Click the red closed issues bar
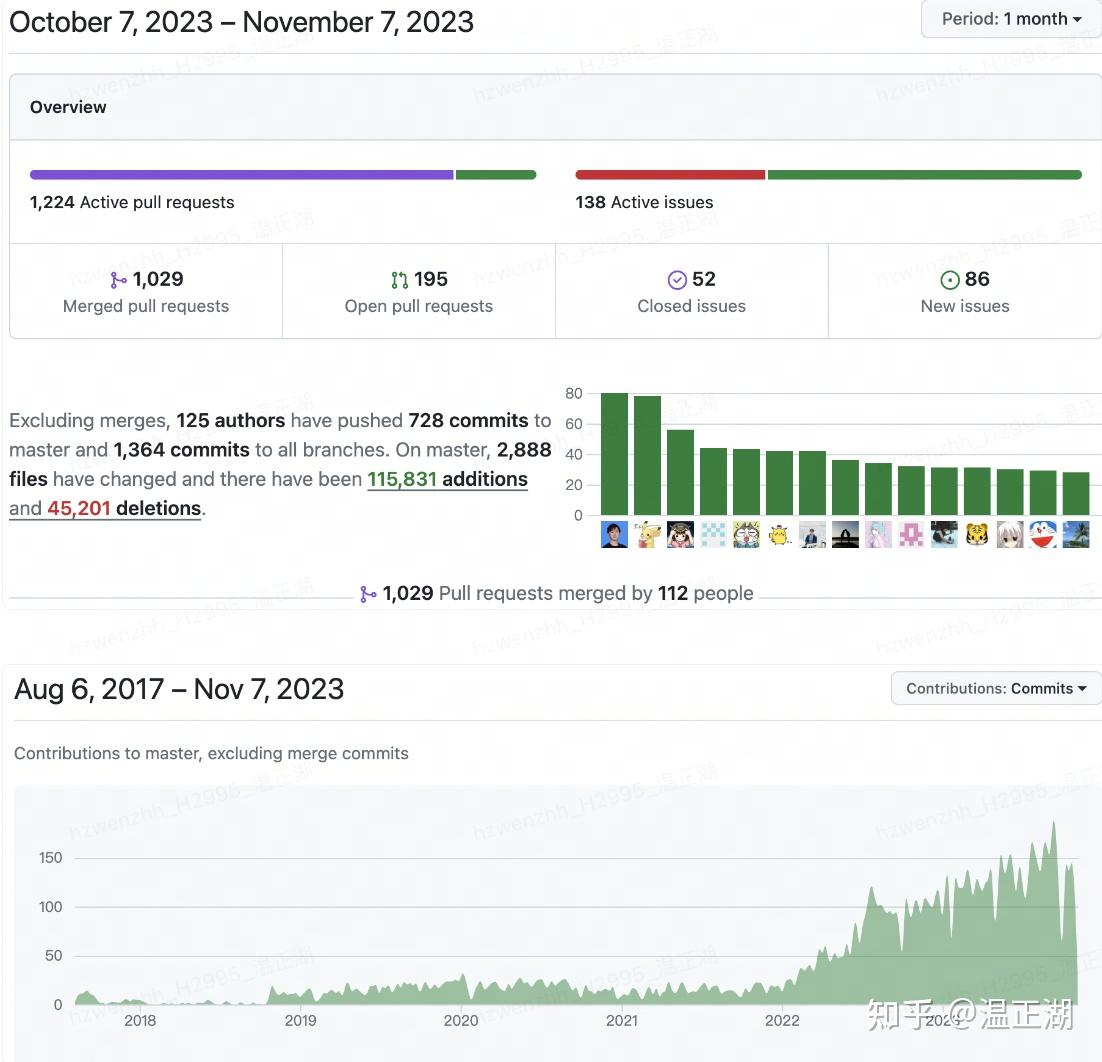The width and height of the screenshot is (1102, 1062). click(x=670, y=174)
